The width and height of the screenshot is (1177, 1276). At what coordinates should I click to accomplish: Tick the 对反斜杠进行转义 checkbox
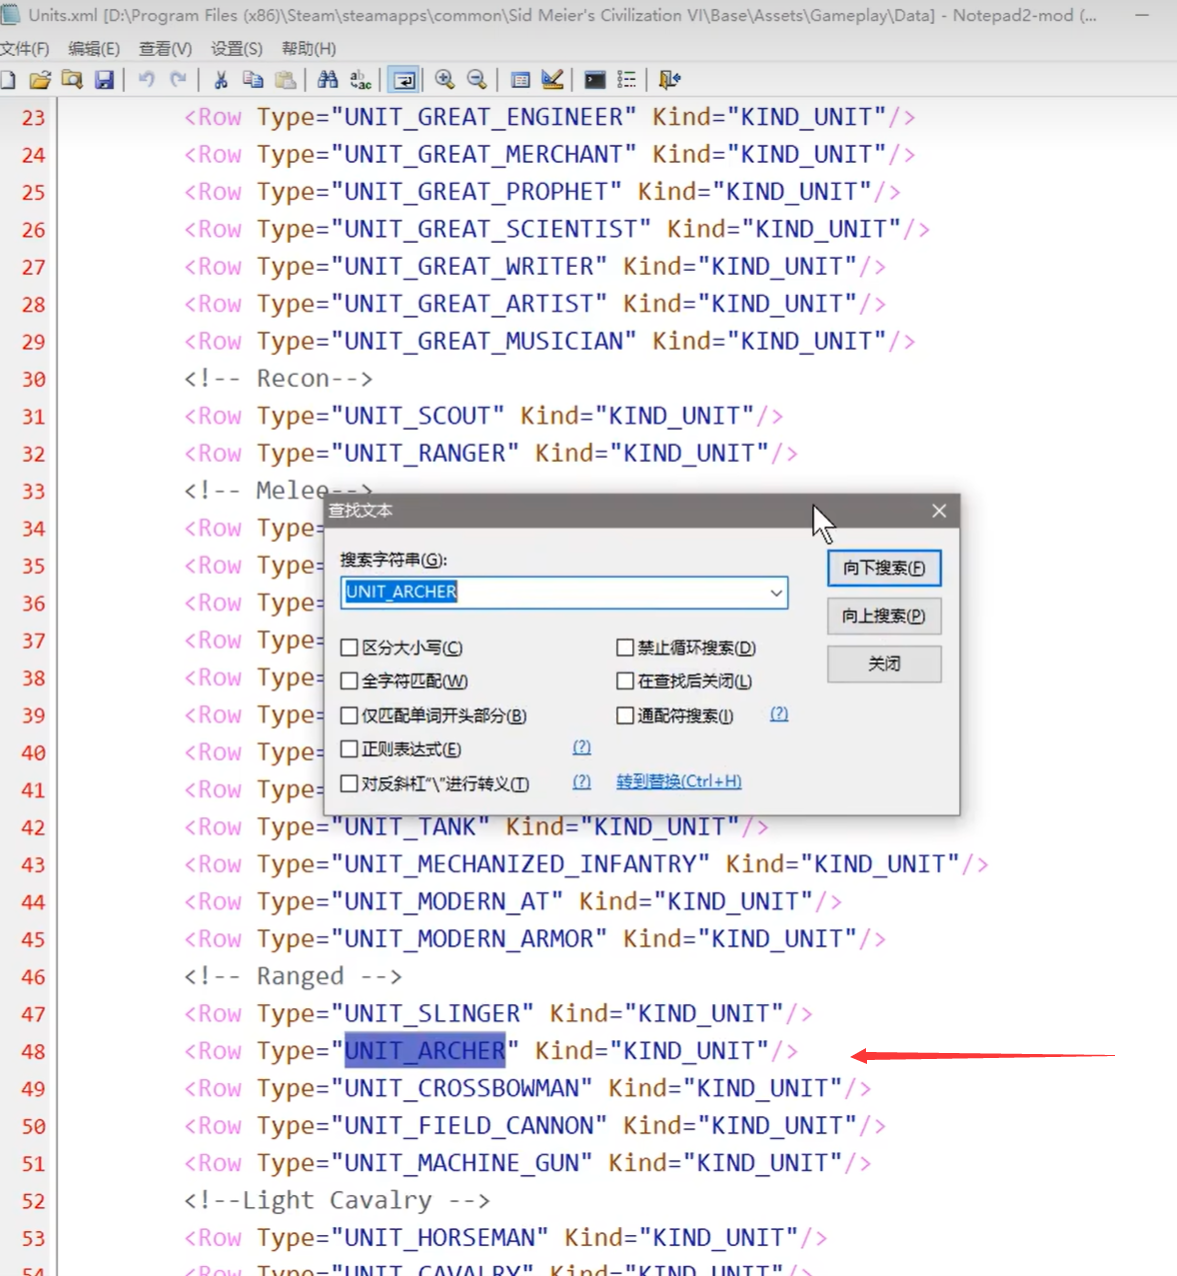point(349,783)
